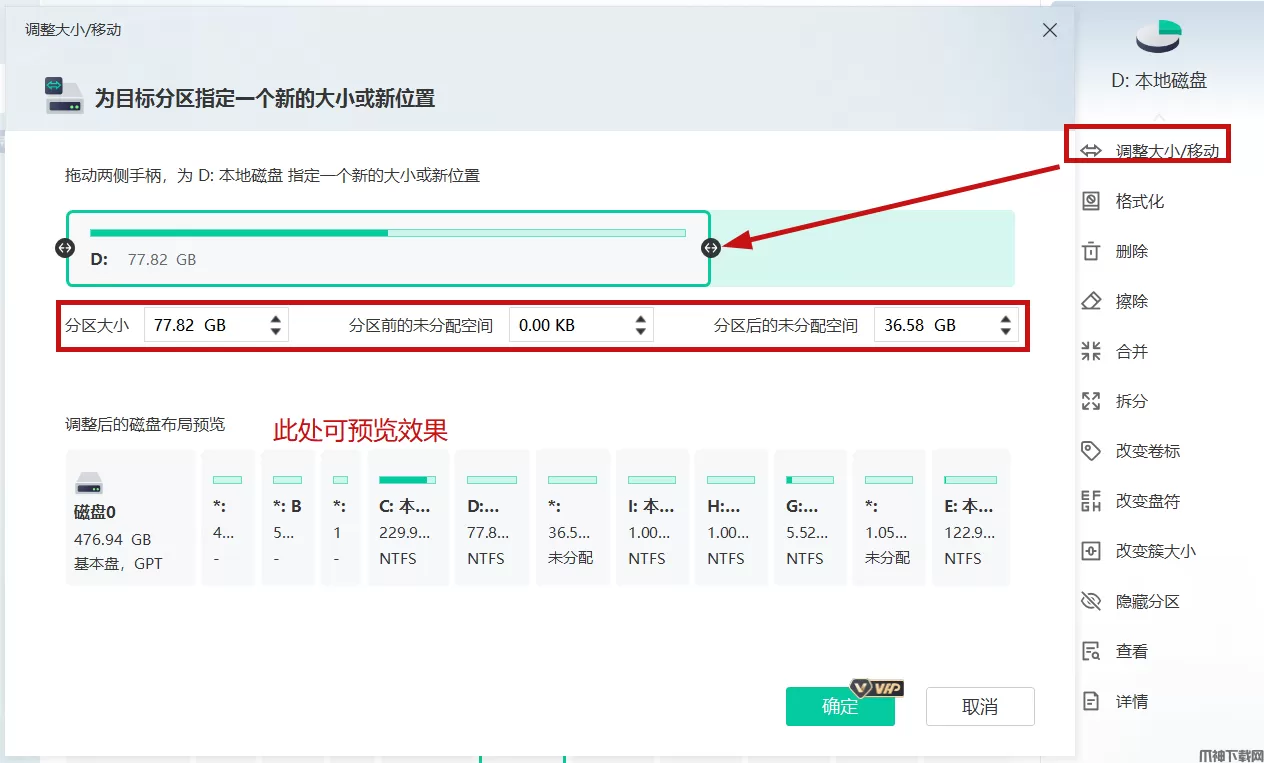The image size is (1264, 763).
Task: Click the dialog header disk icon
Action: coord(64,95)
